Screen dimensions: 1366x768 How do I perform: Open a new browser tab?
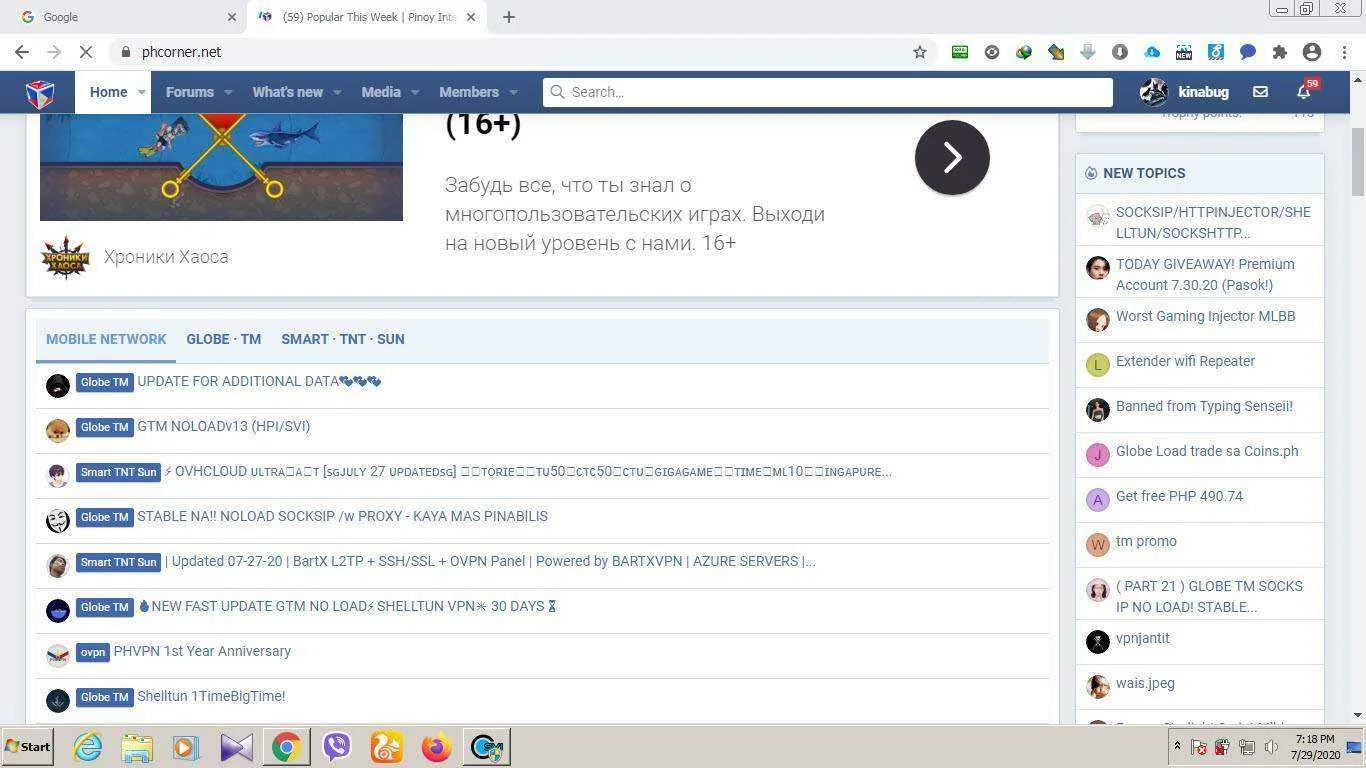point(509,17)
